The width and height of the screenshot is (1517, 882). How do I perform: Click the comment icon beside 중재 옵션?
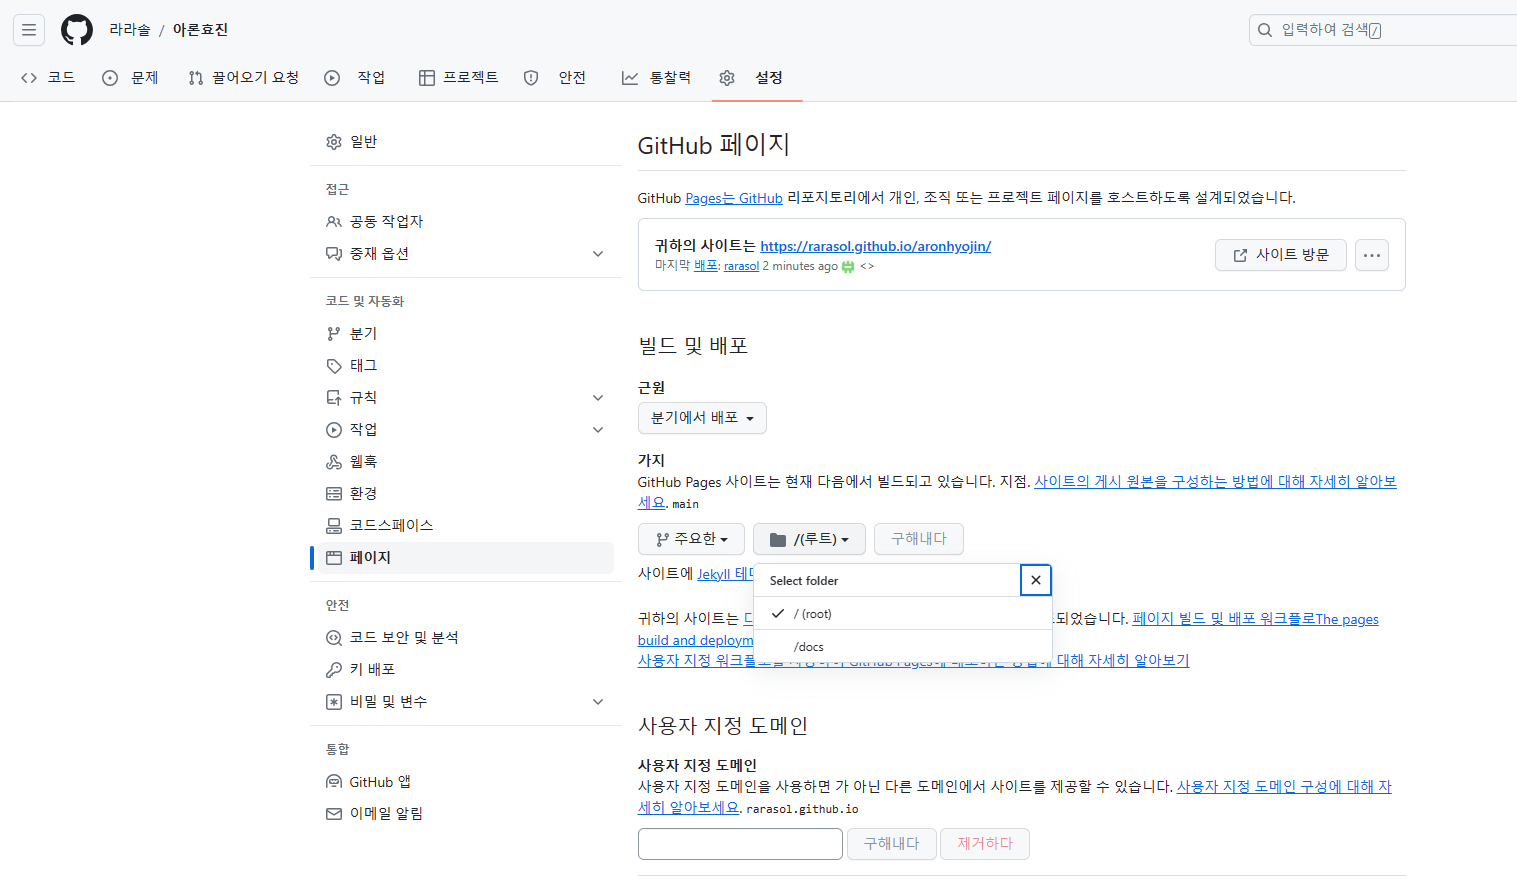(x=334, y=254)
